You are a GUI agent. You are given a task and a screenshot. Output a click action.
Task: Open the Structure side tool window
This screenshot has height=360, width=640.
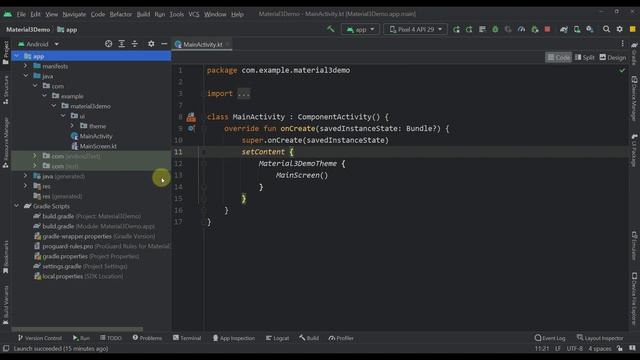pos(6,90)
